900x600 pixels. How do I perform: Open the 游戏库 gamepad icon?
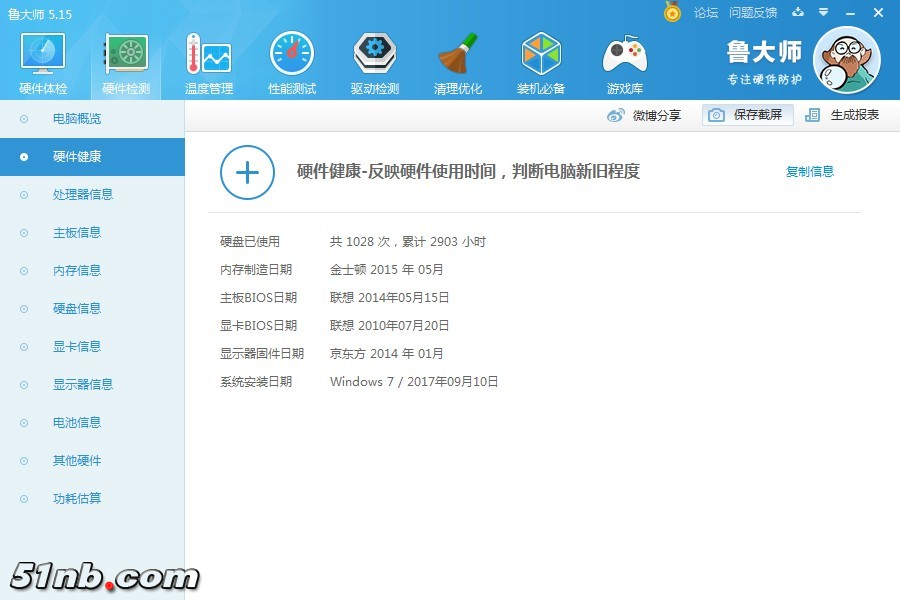624,55
